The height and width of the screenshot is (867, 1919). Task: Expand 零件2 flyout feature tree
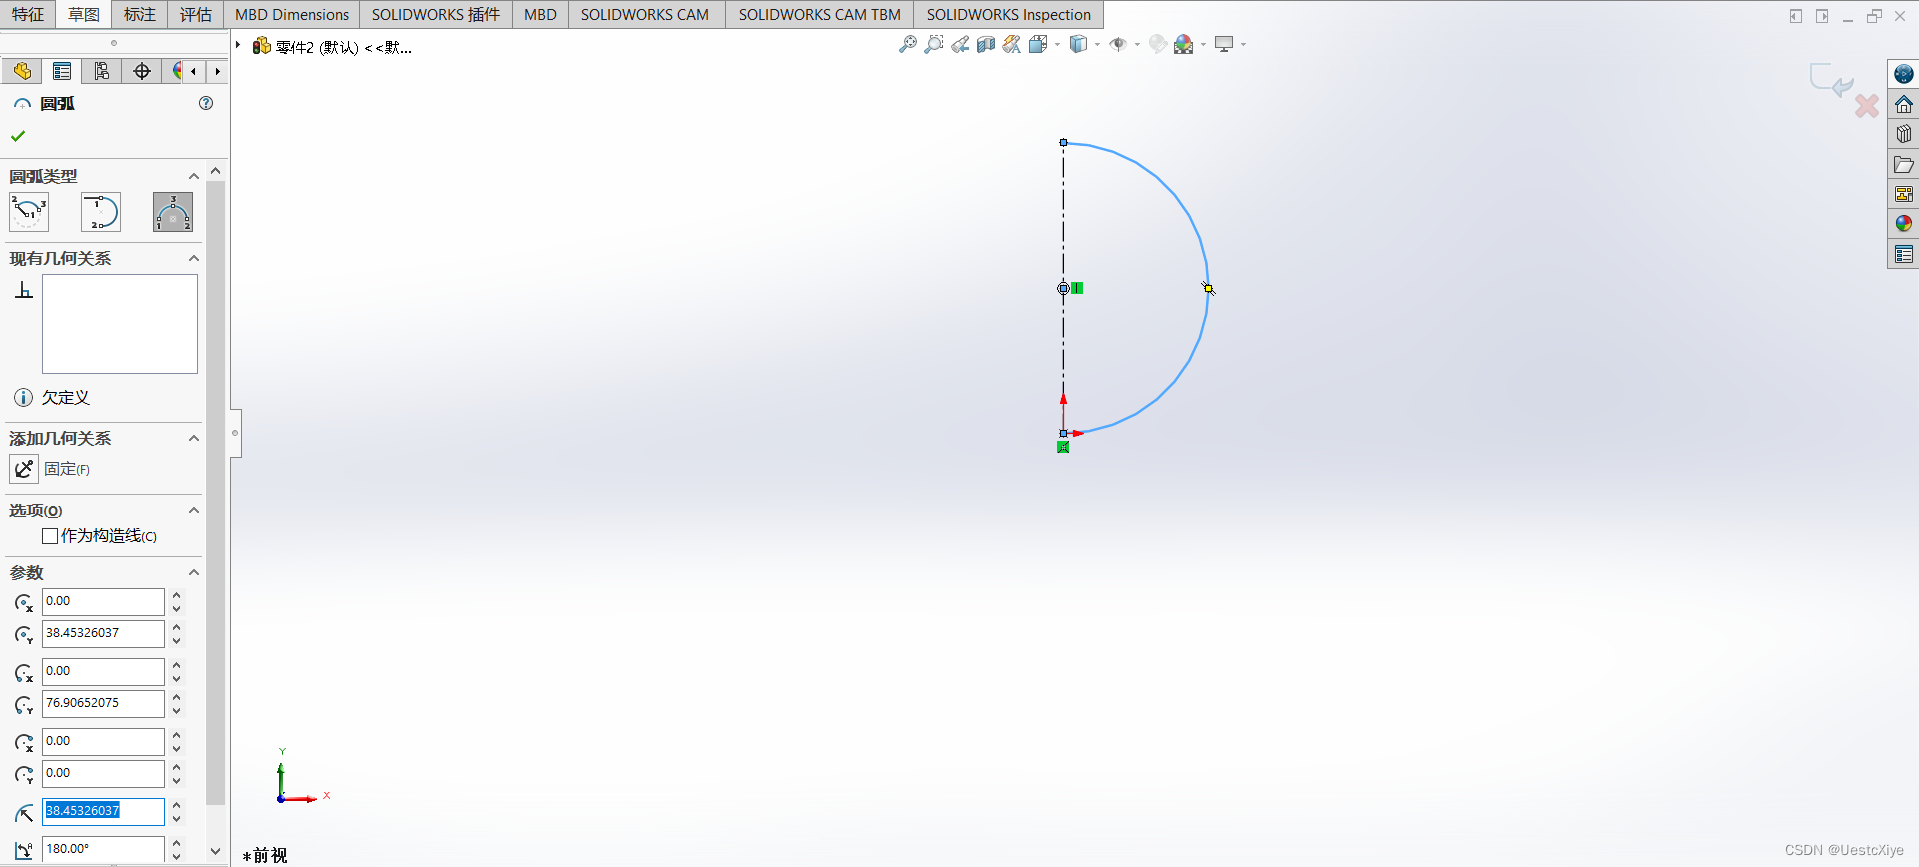point(238,45)
